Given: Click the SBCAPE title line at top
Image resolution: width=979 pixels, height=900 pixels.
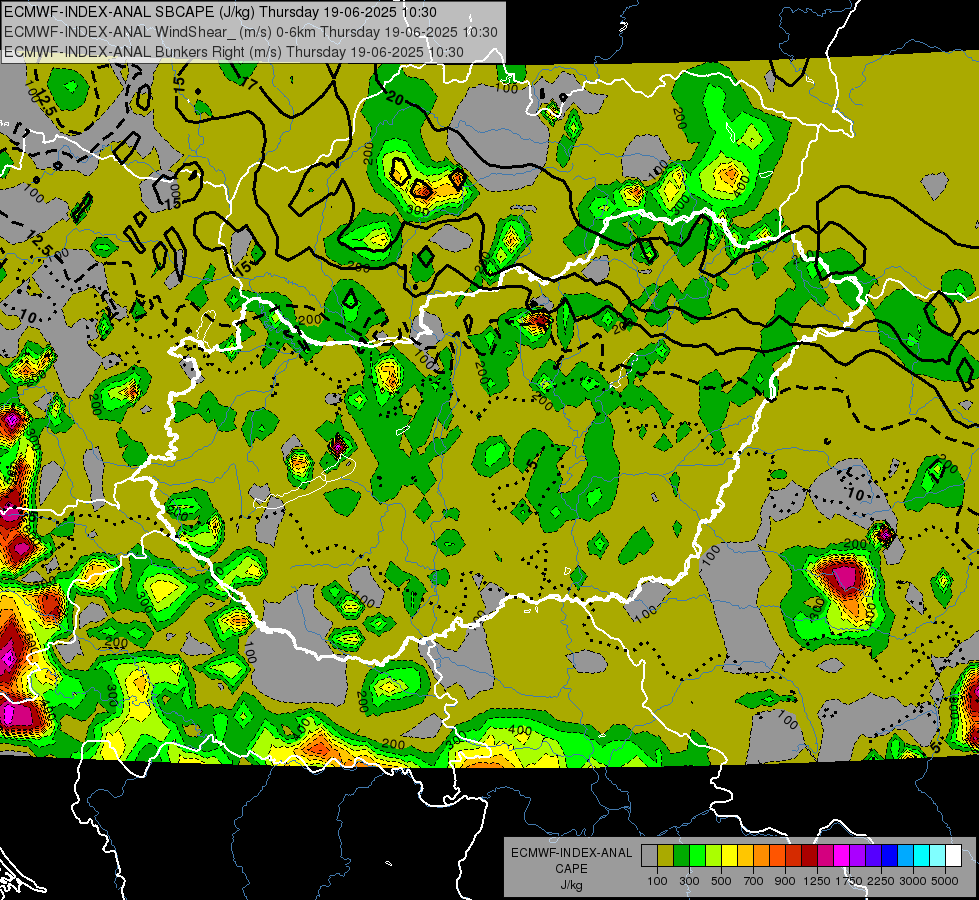Looking at the screenshot, I should click(x=220, y=12).
